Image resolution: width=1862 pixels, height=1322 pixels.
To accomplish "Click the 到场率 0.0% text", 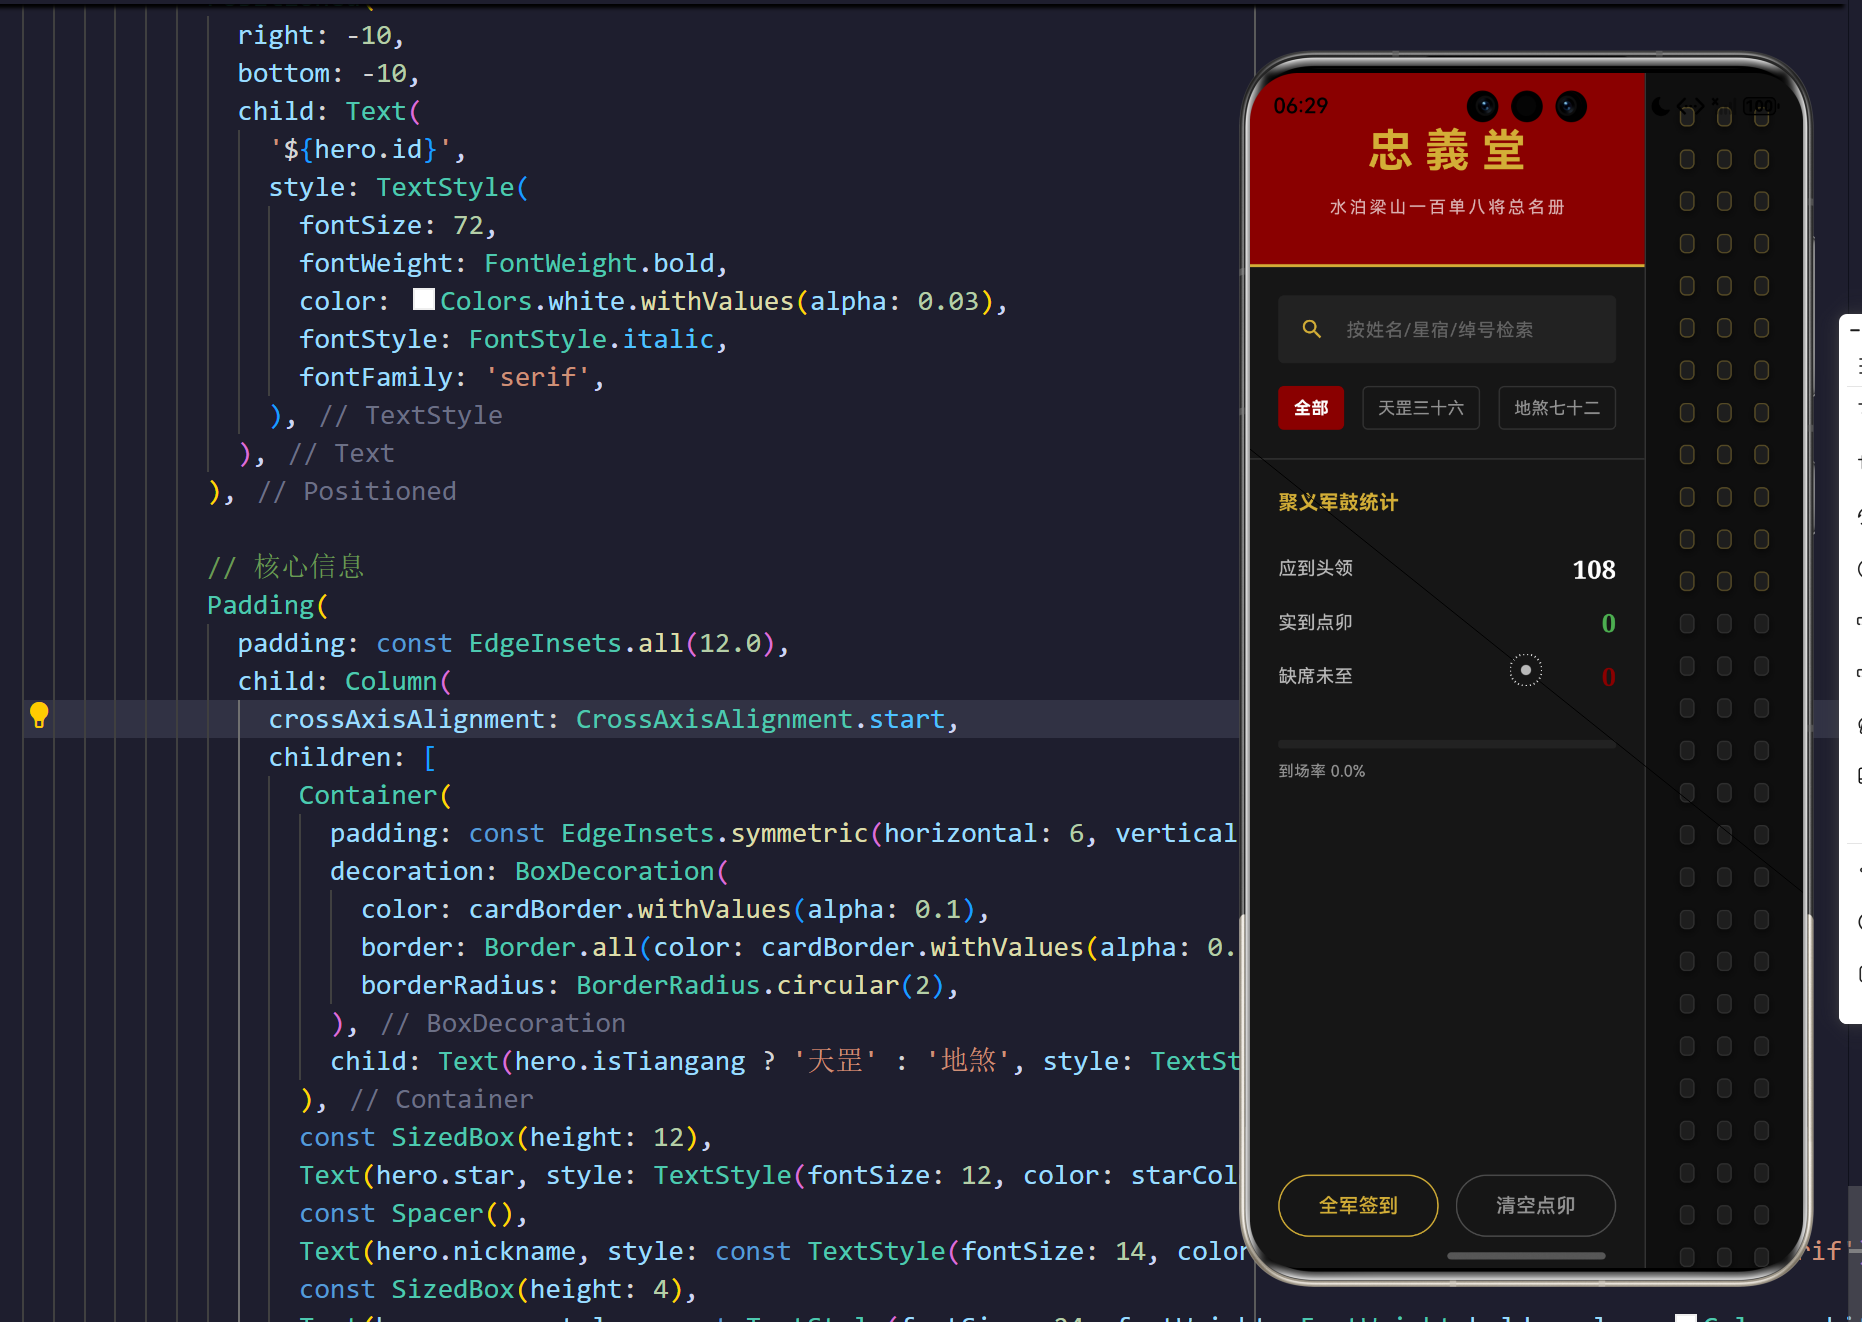I will pyautogui.click(x=1321, y=771).
